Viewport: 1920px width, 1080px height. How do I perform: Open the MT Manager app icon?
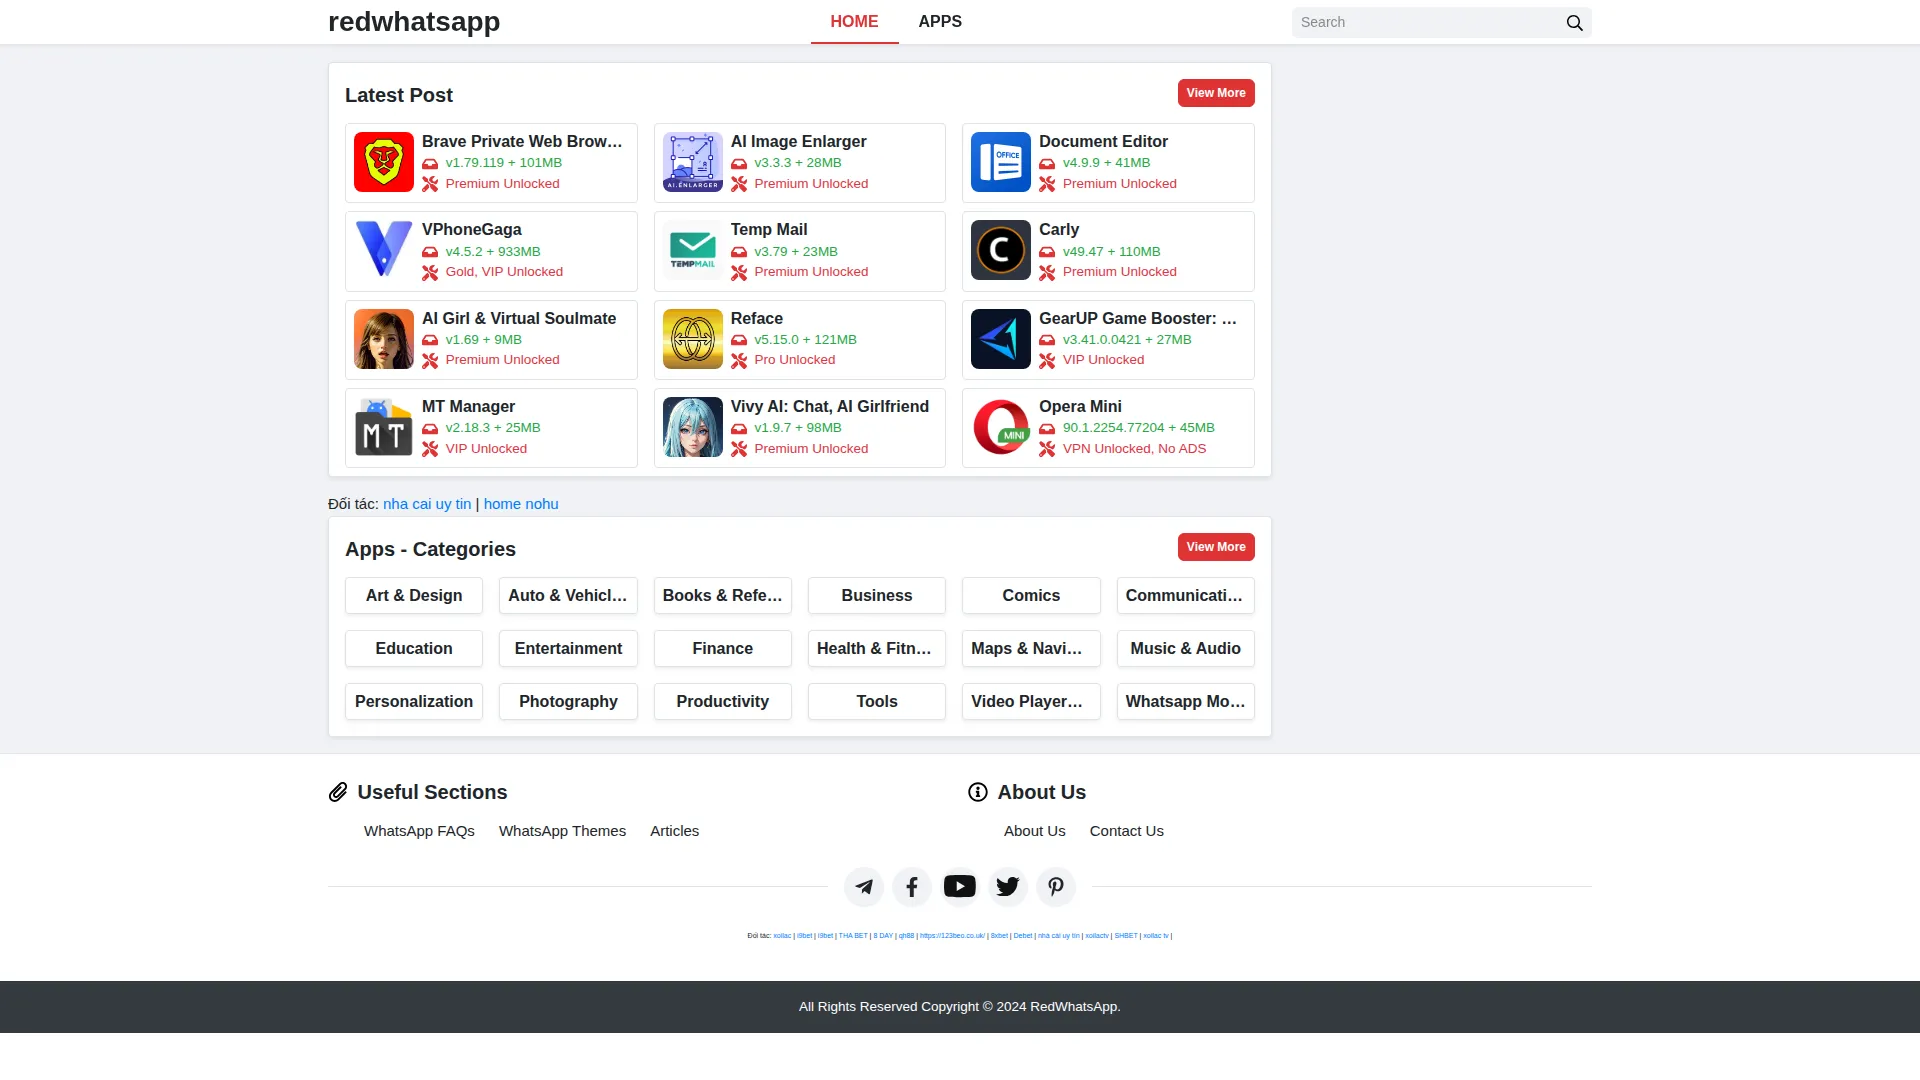(384, 427)
